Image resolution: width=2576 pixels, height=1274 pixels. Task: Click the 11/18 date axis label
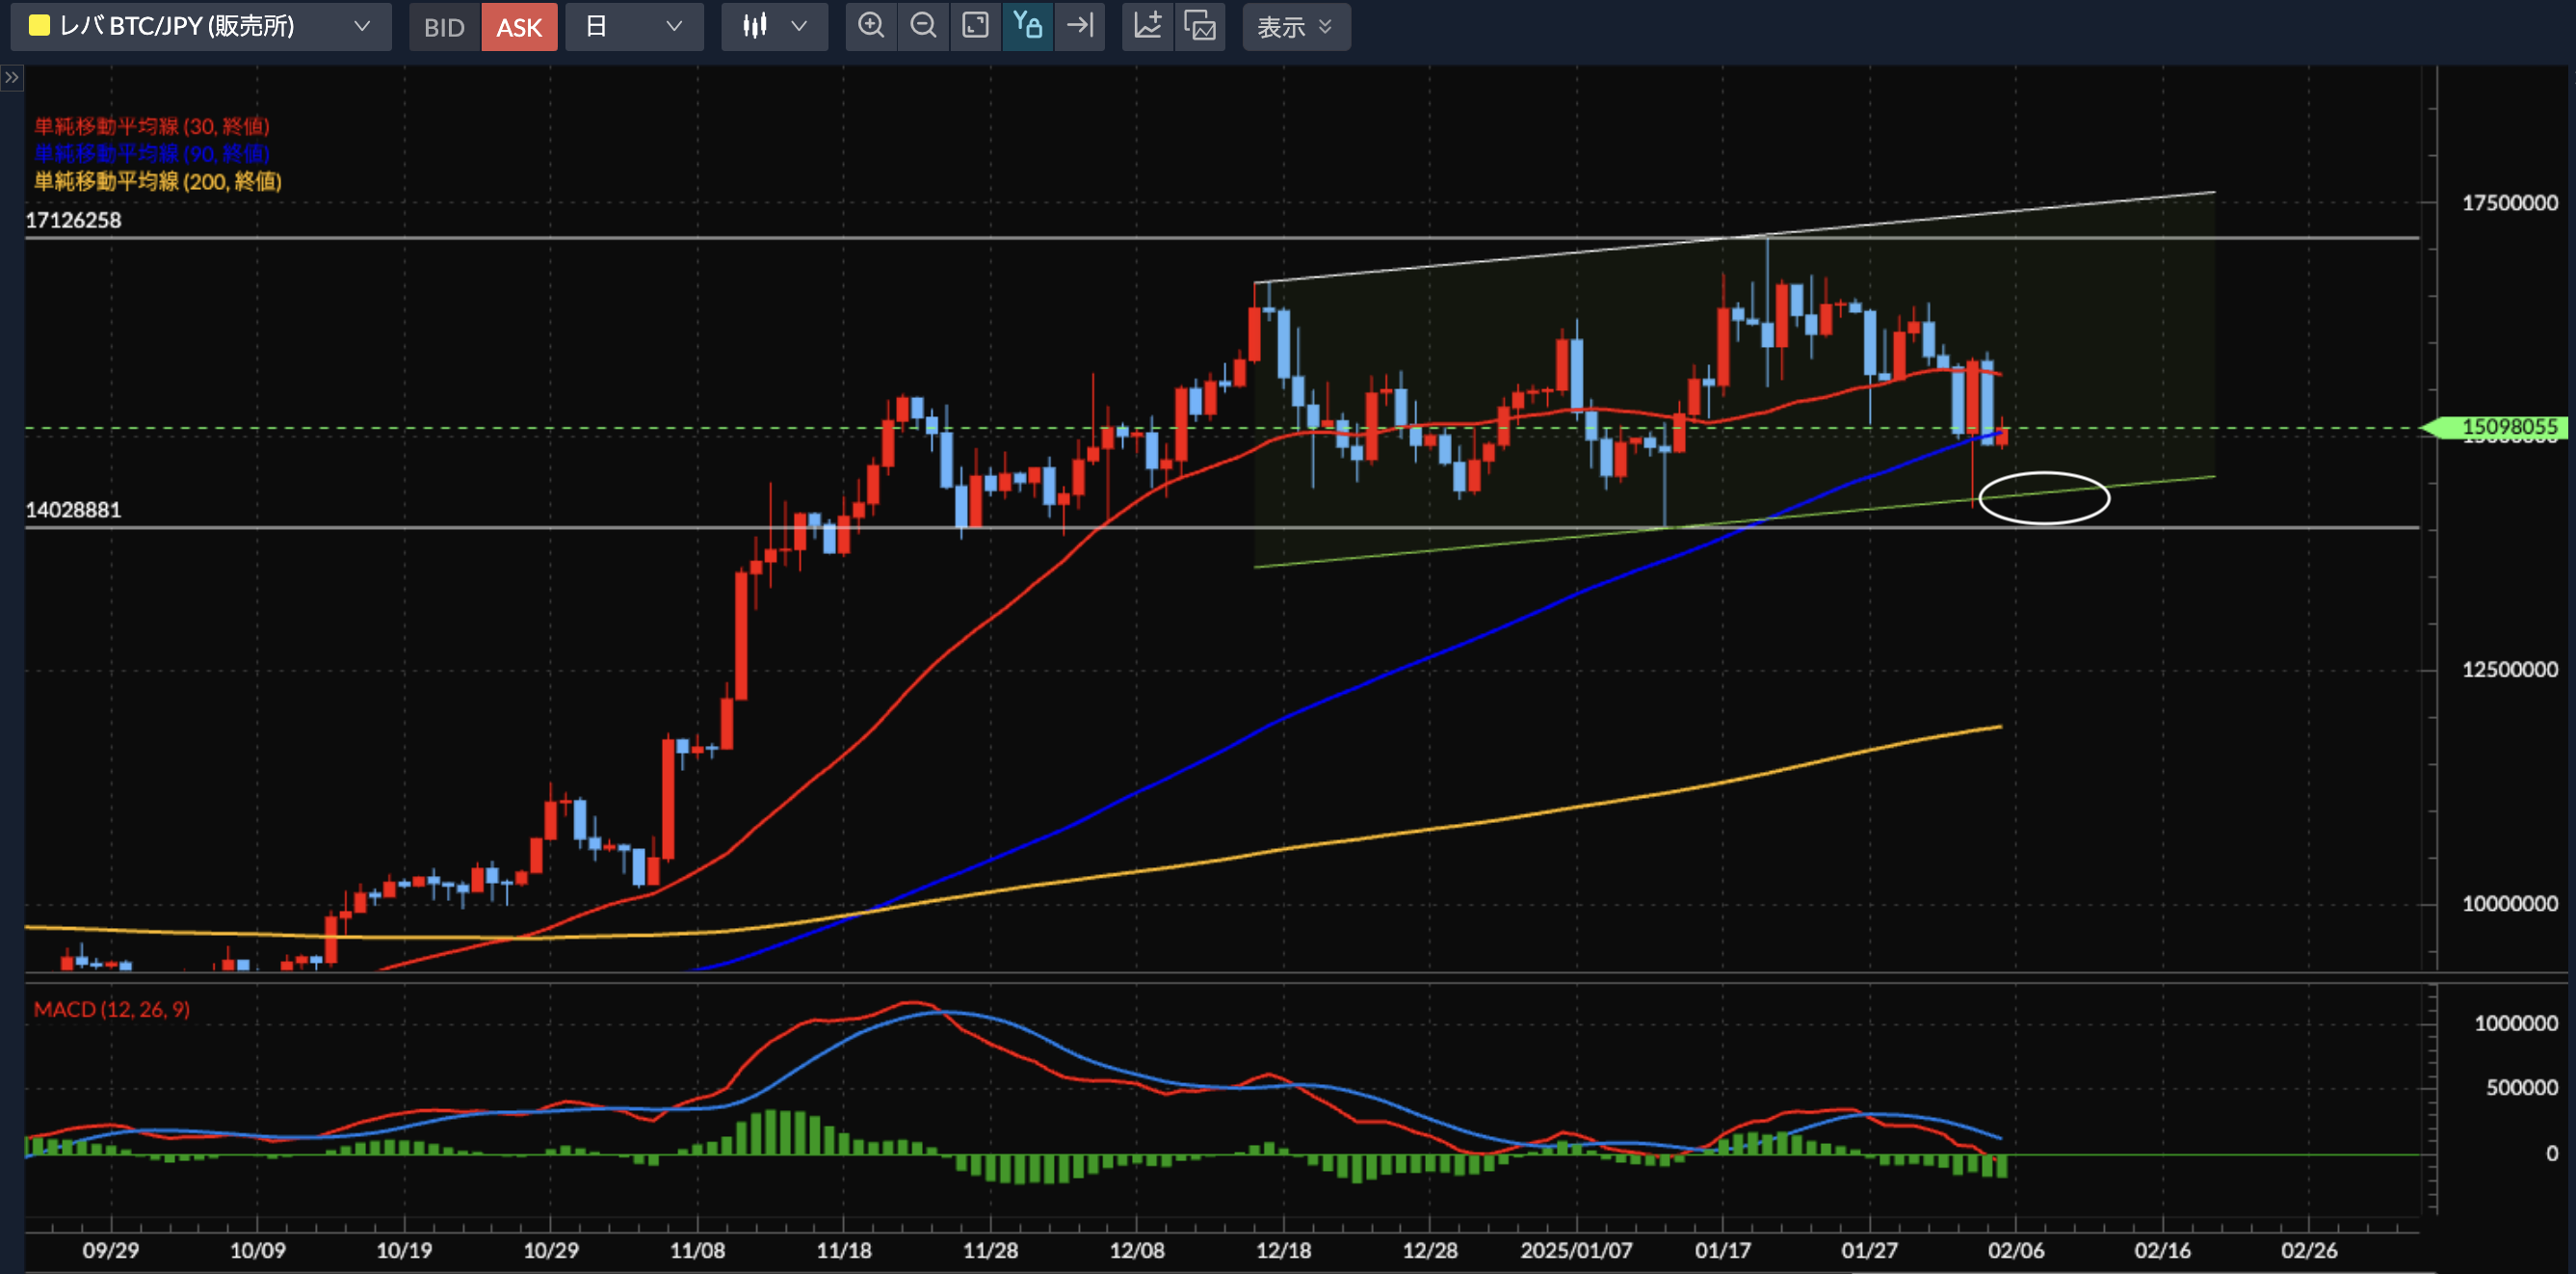click(x=844, y=1250)
